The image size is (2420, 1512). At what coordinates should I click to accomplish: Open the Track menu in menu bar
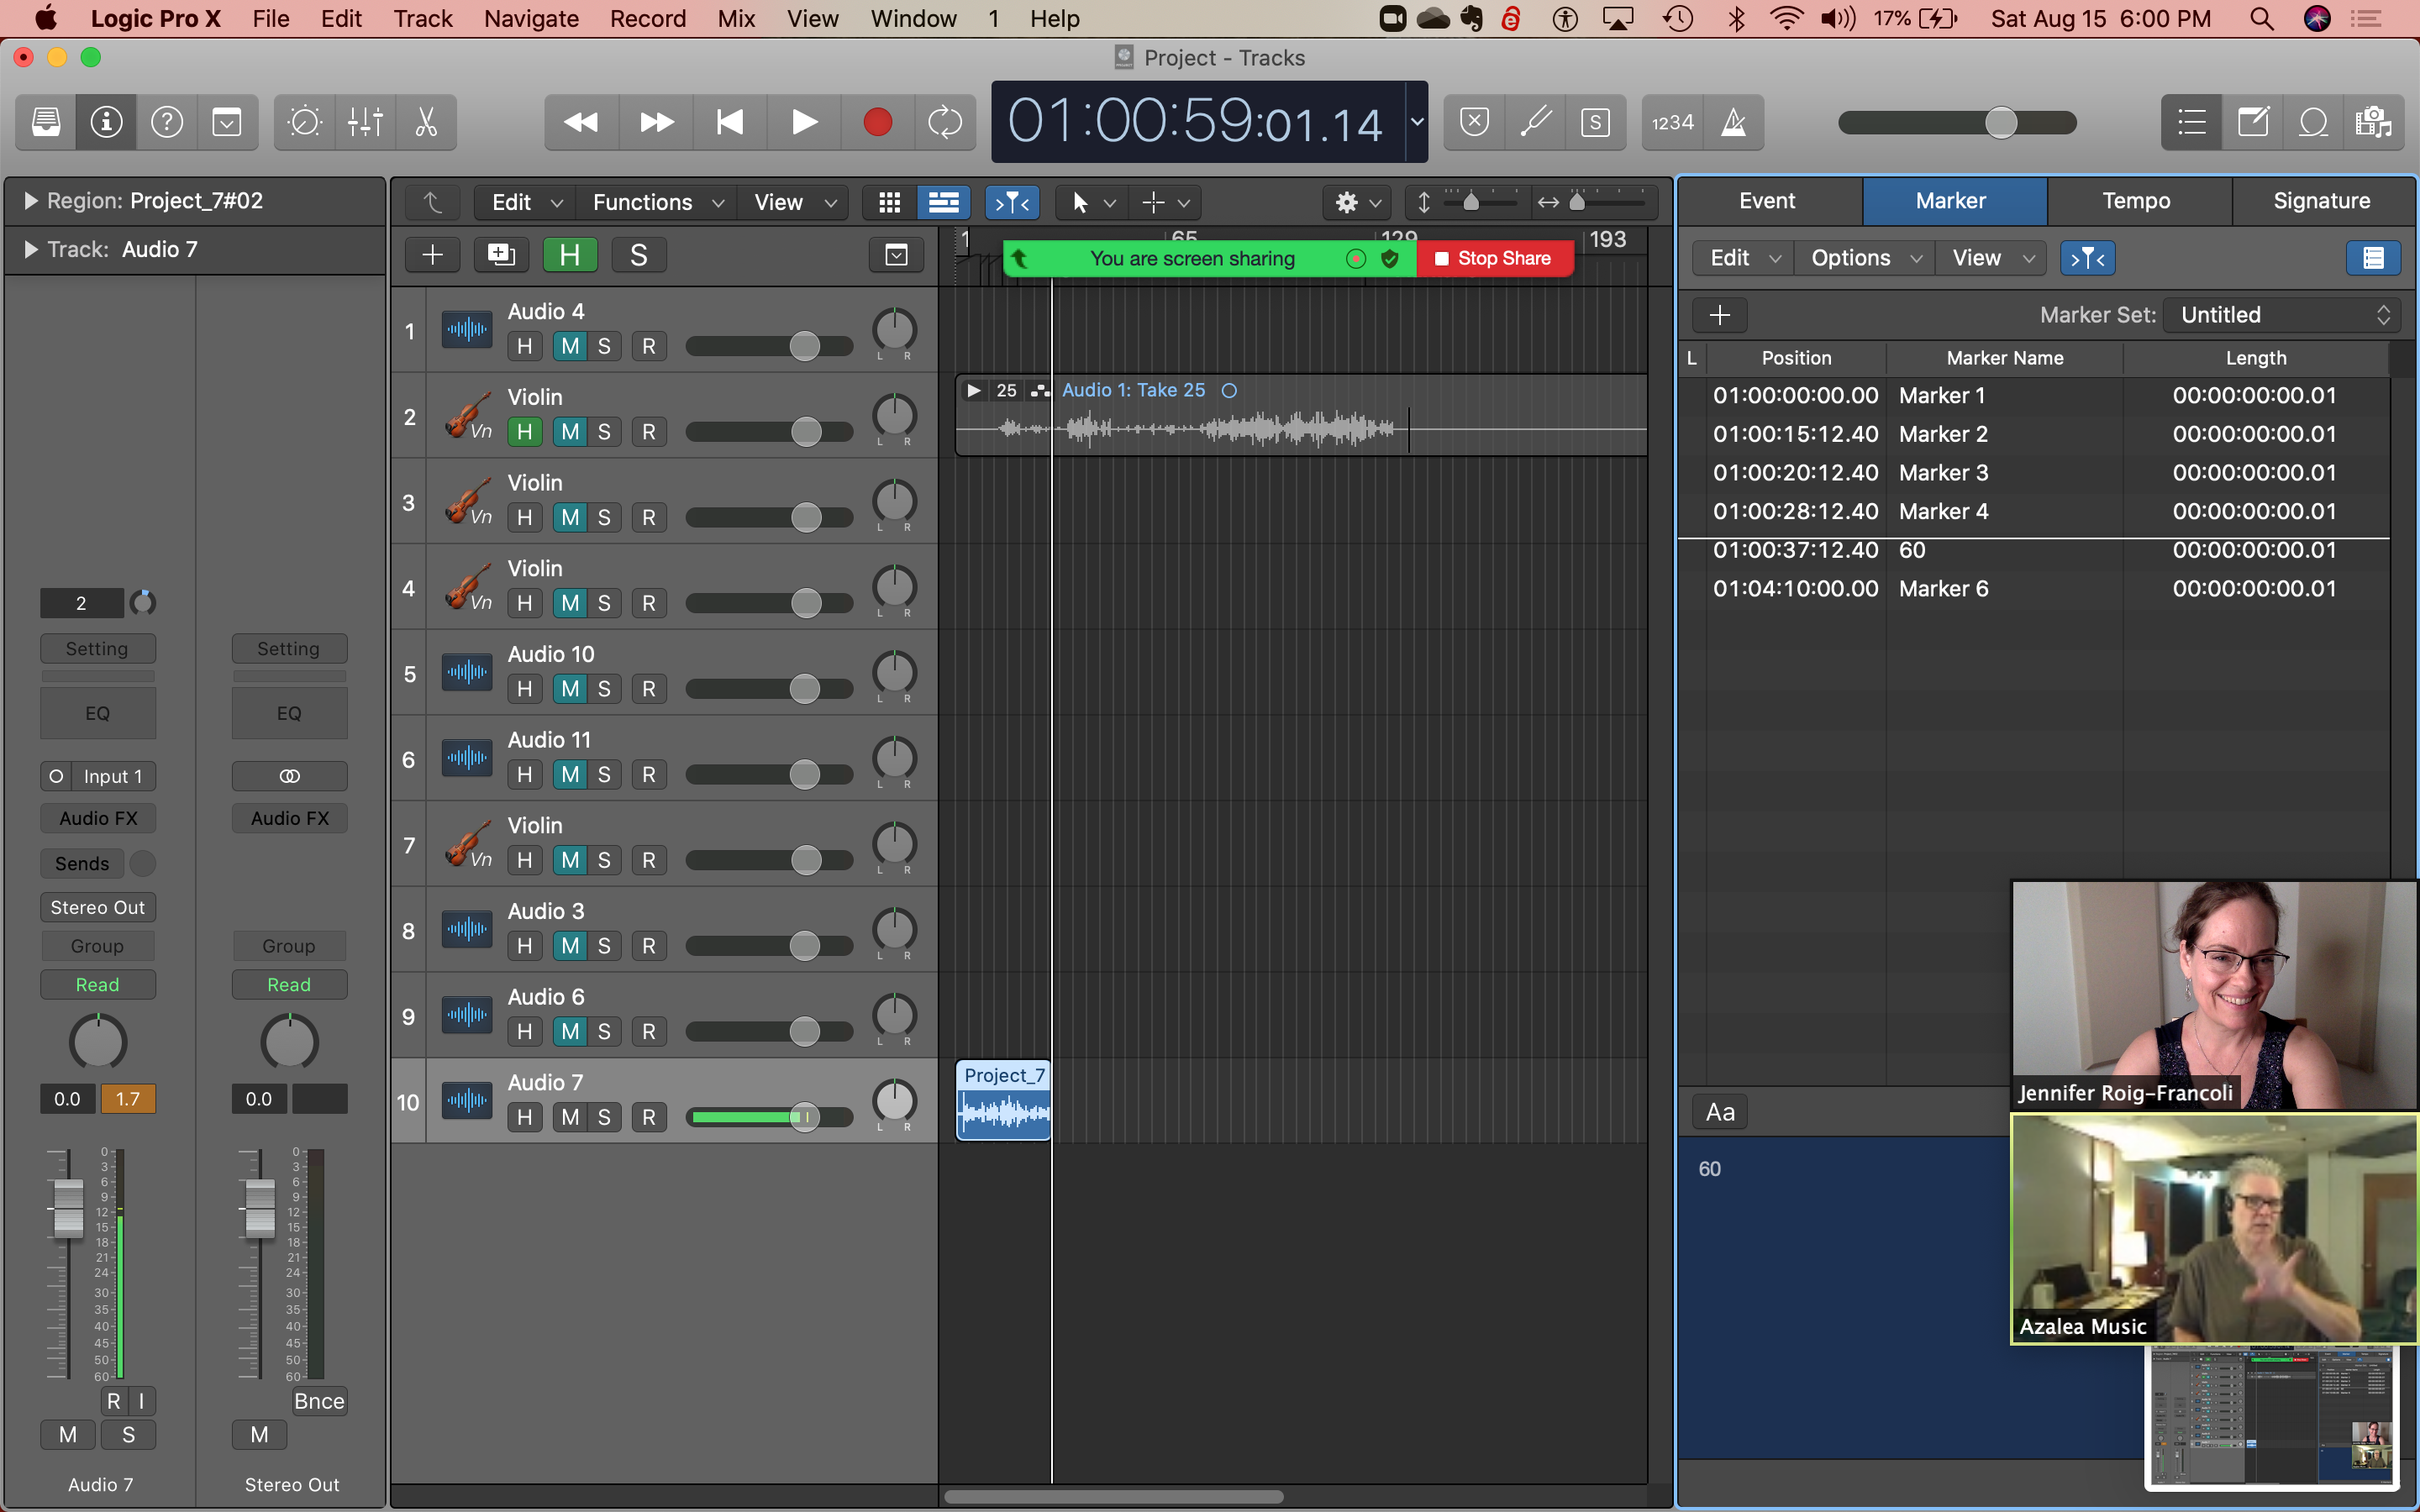[x=422, y=18]
